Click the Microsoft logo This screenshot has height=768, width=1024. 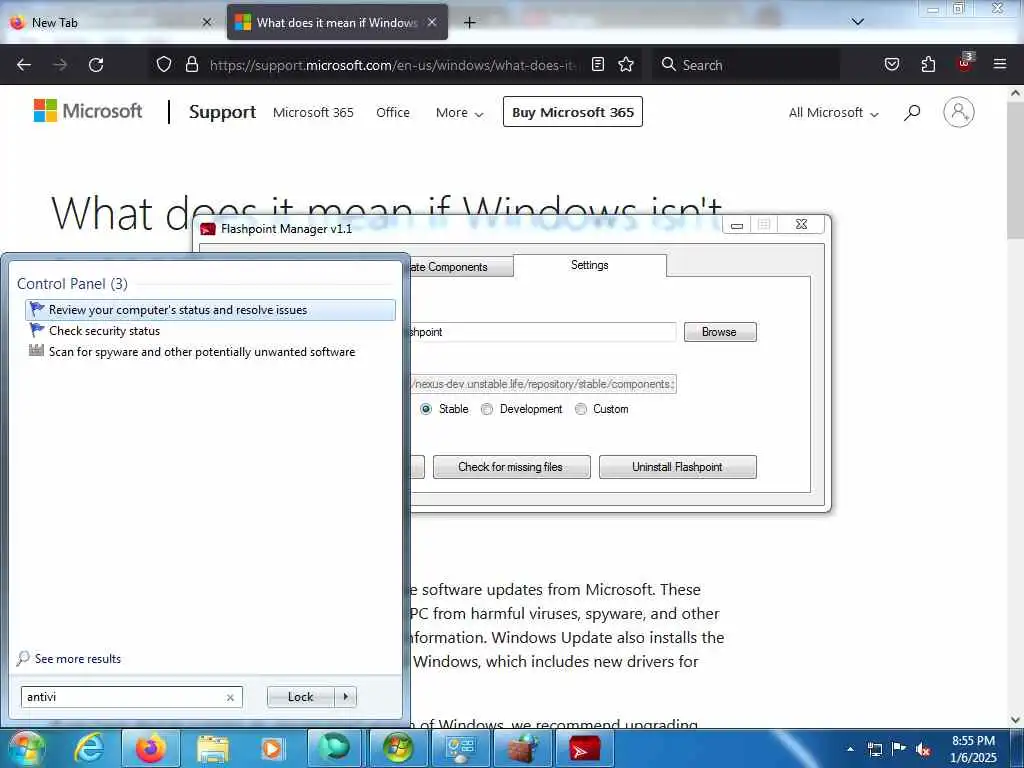[x=88, y=111]
